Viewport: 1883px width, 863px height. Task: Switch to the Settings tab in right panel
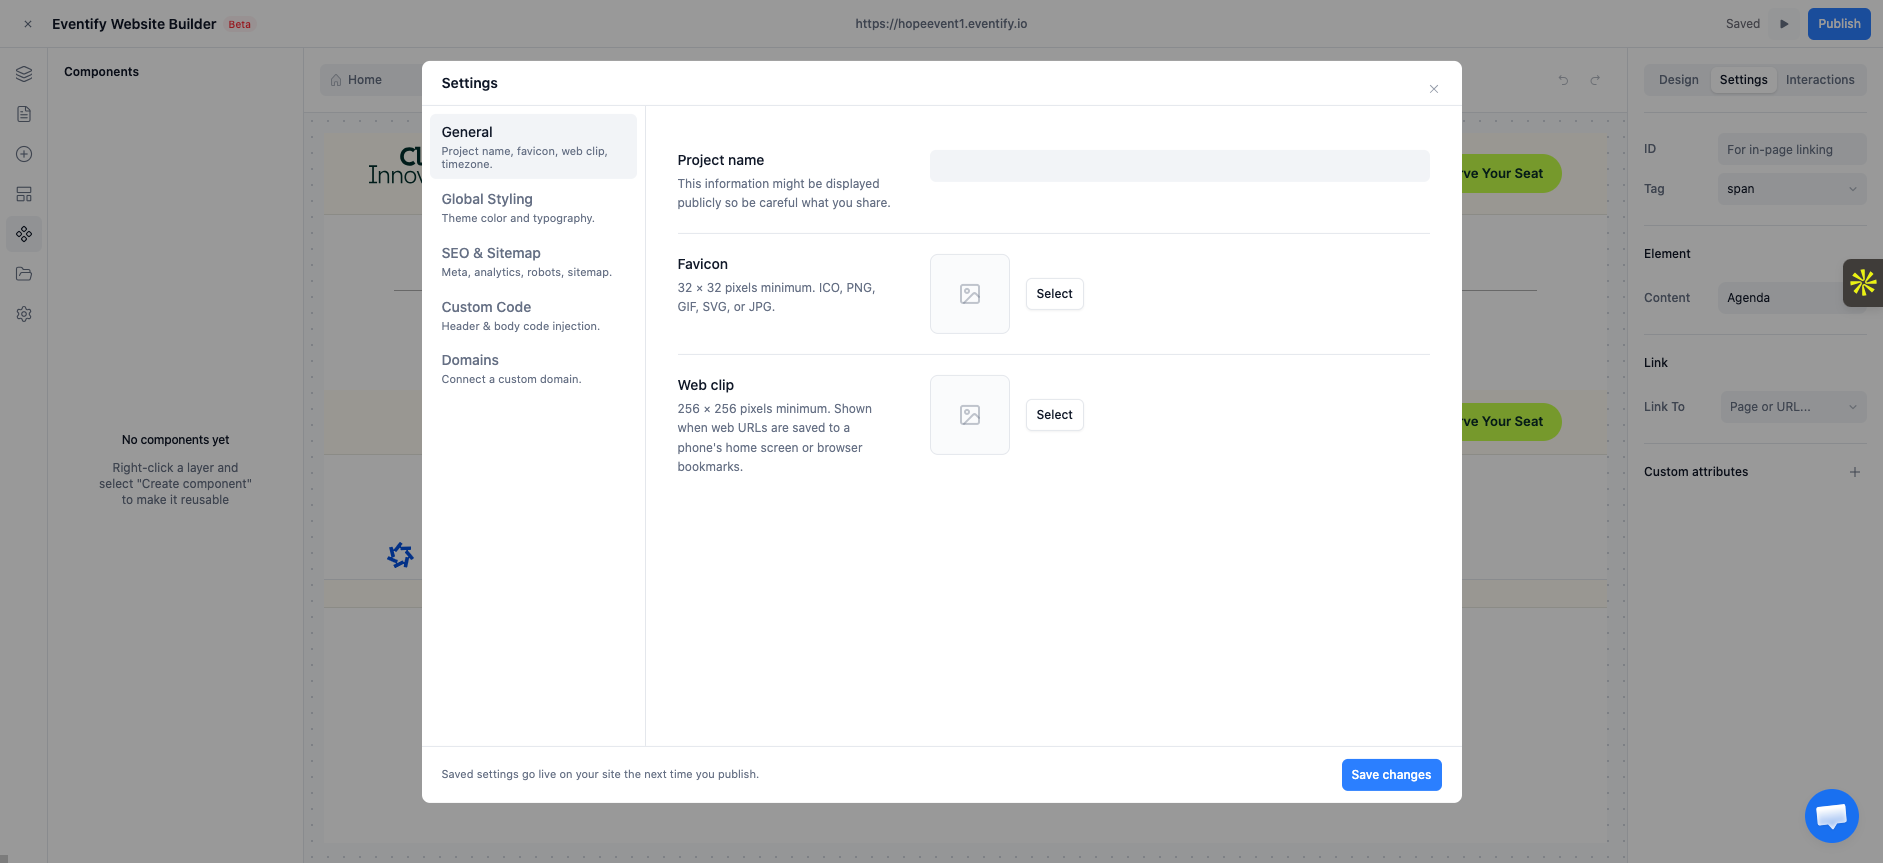click(1743, 80)
